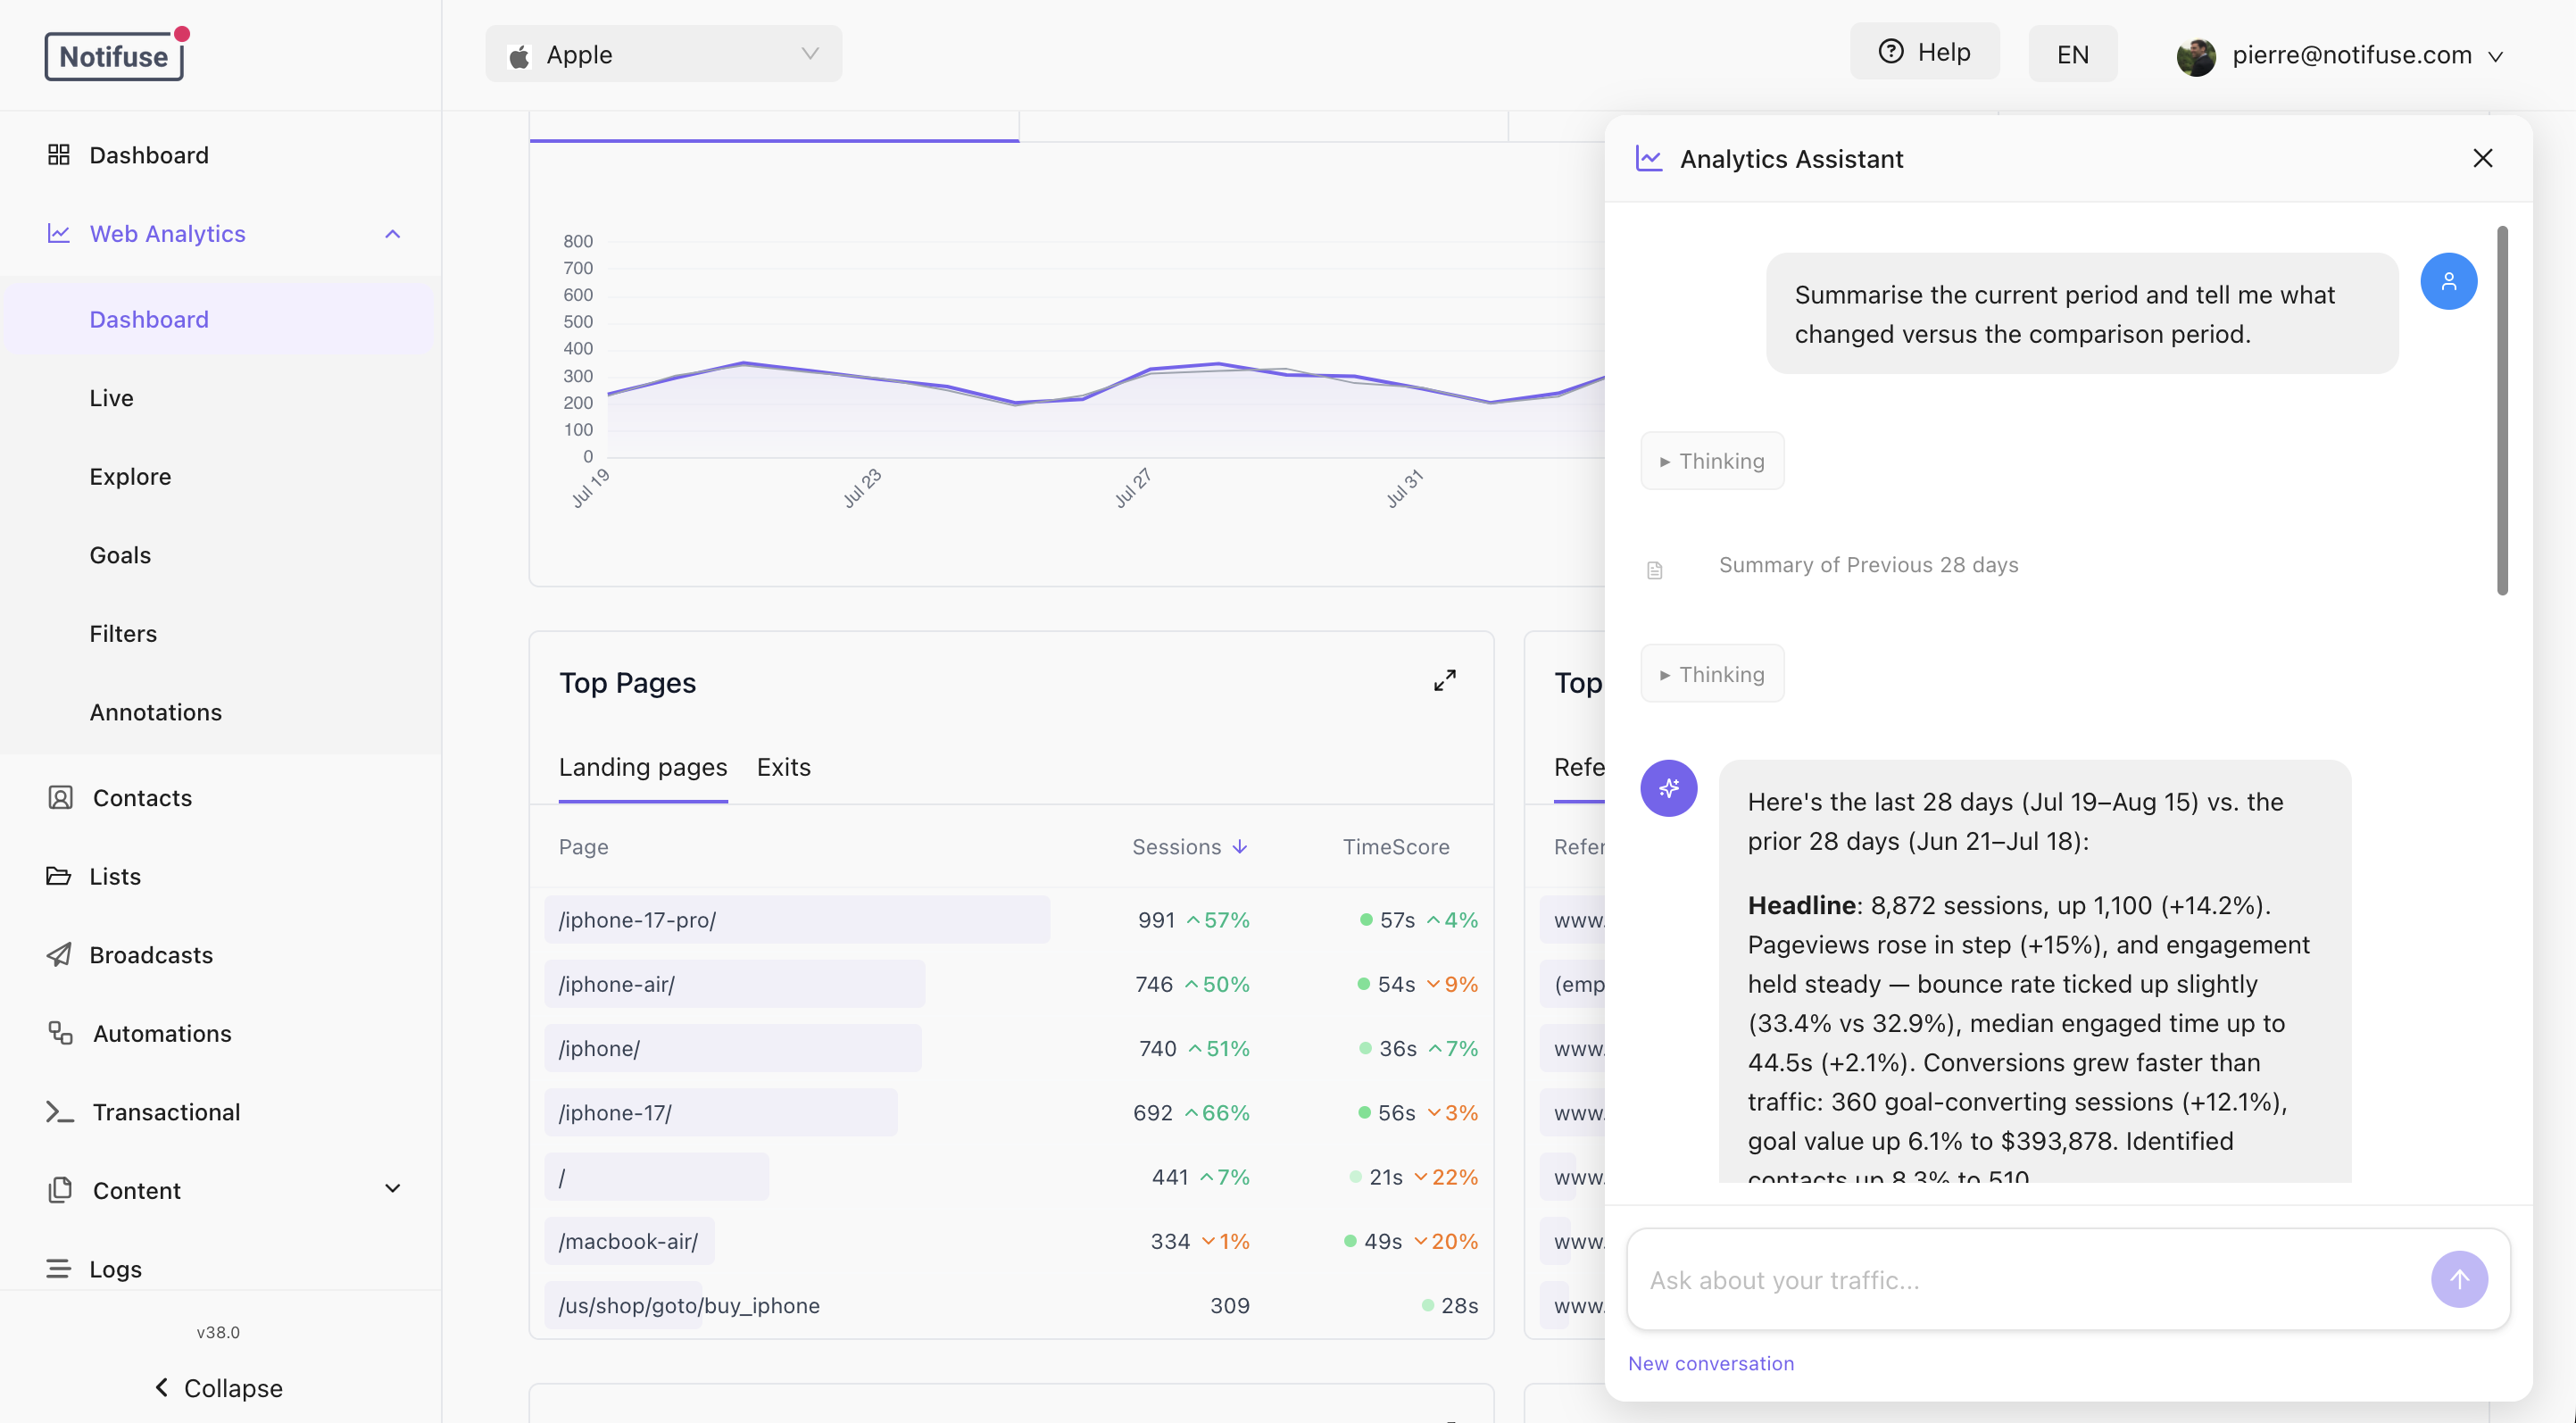
Task: Click the Help button
Action: point(1924,52)
